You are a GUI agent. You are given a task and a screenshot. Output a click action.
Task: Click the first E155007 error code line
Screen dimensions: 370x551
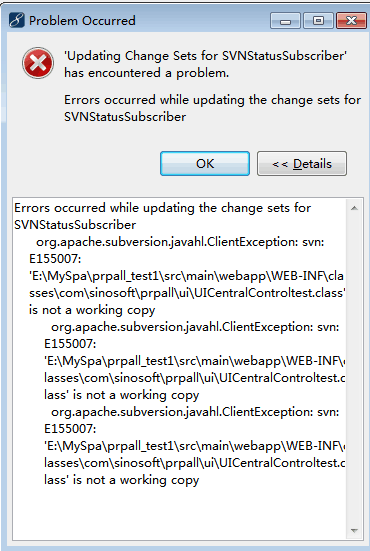coord(55,259)
